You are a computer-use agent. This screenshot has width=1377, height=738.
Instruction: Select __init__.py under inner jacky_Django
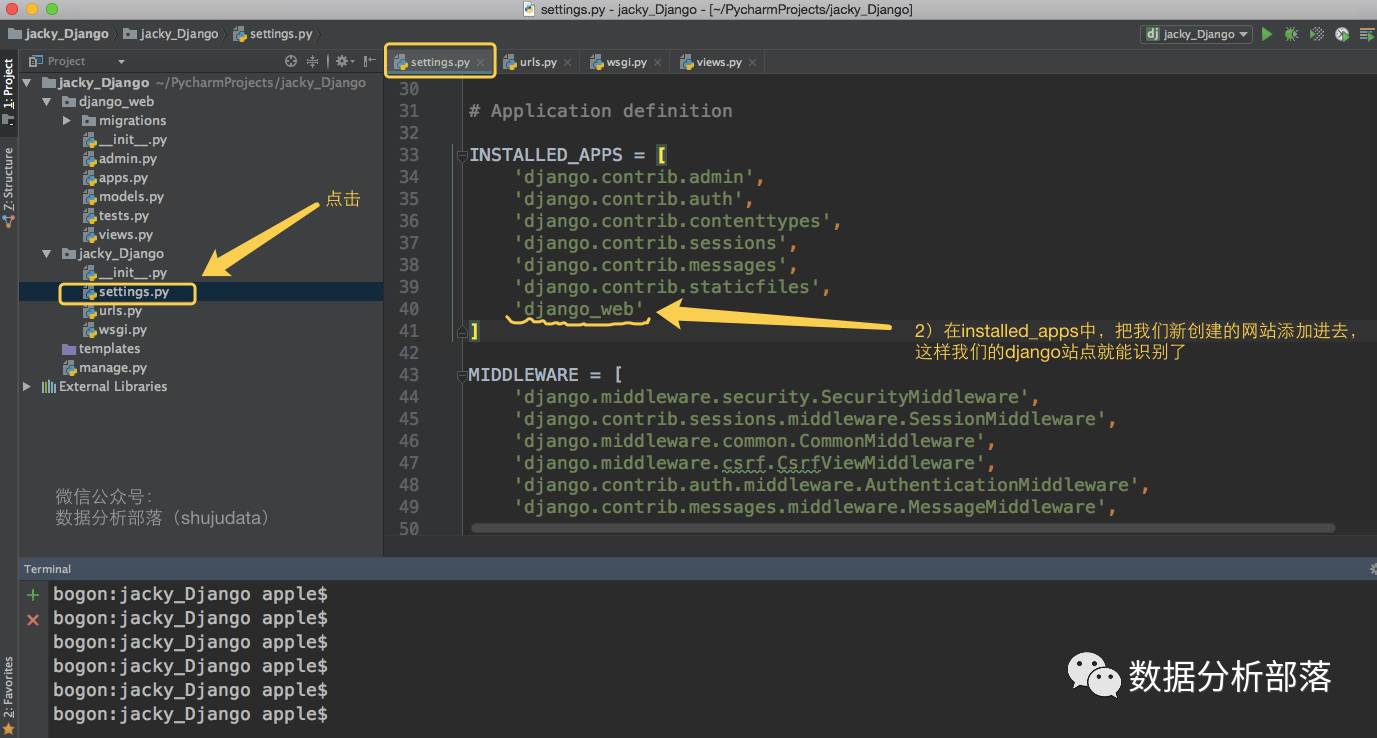[125, 273]
